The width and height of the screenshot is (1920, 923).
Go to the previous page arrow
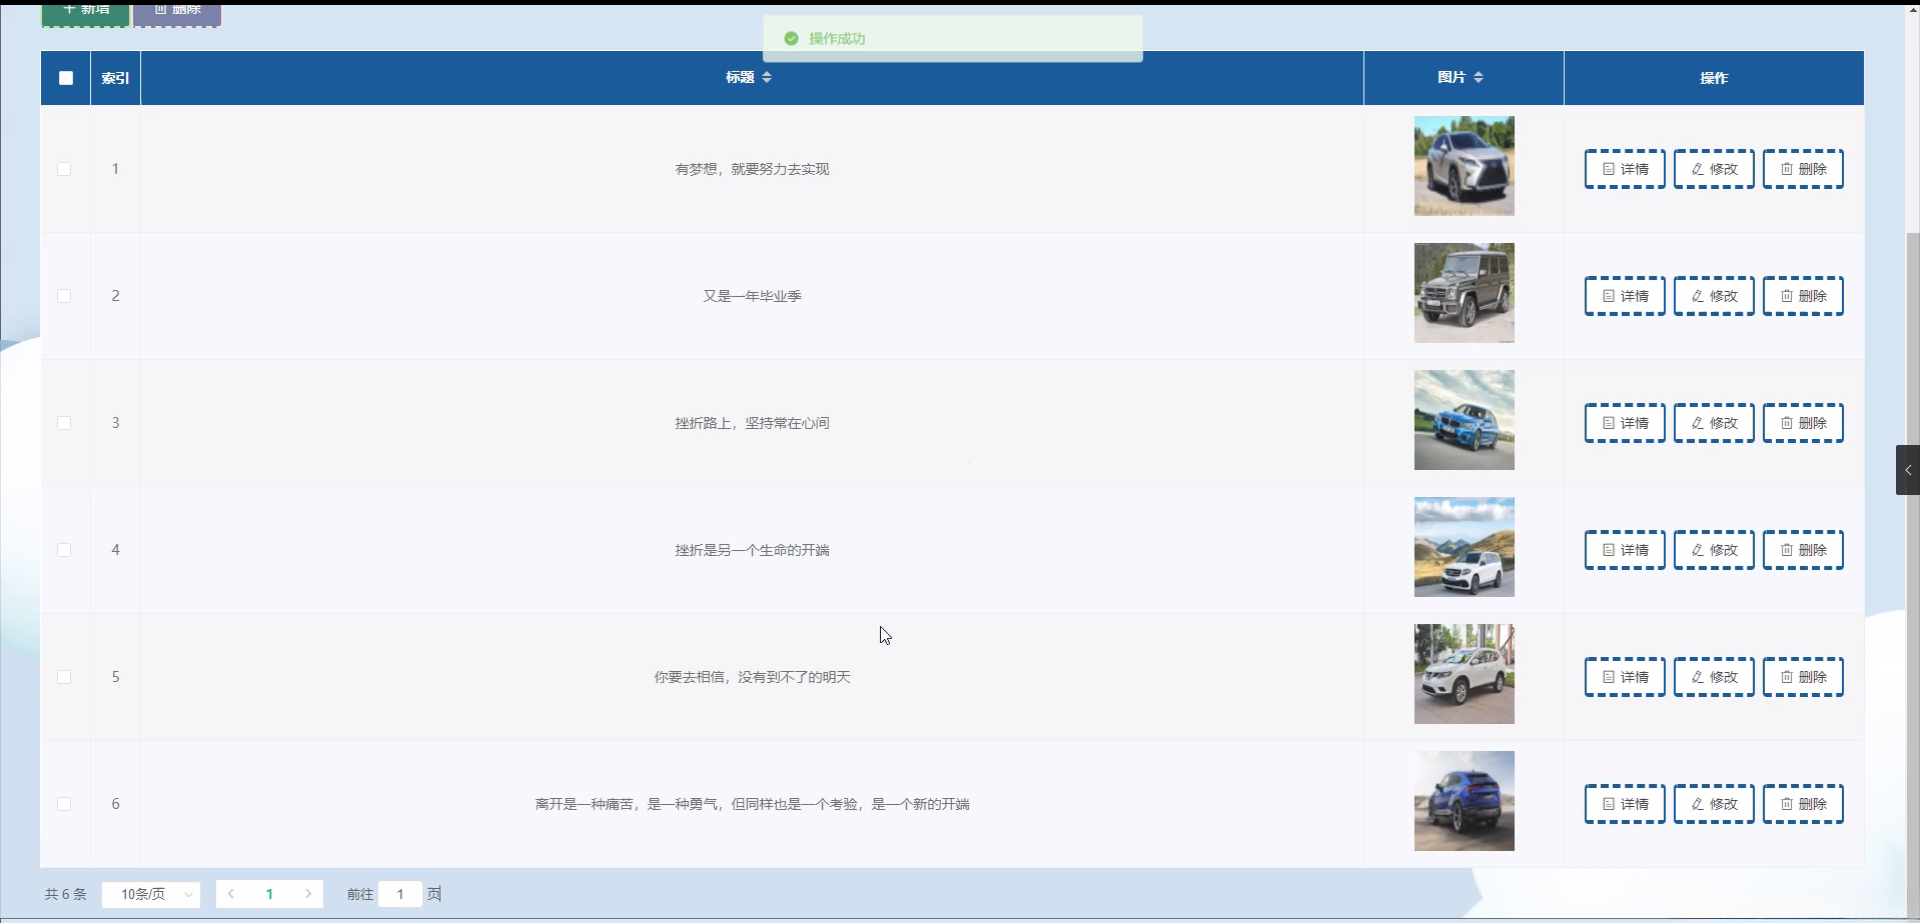[231, 894]
